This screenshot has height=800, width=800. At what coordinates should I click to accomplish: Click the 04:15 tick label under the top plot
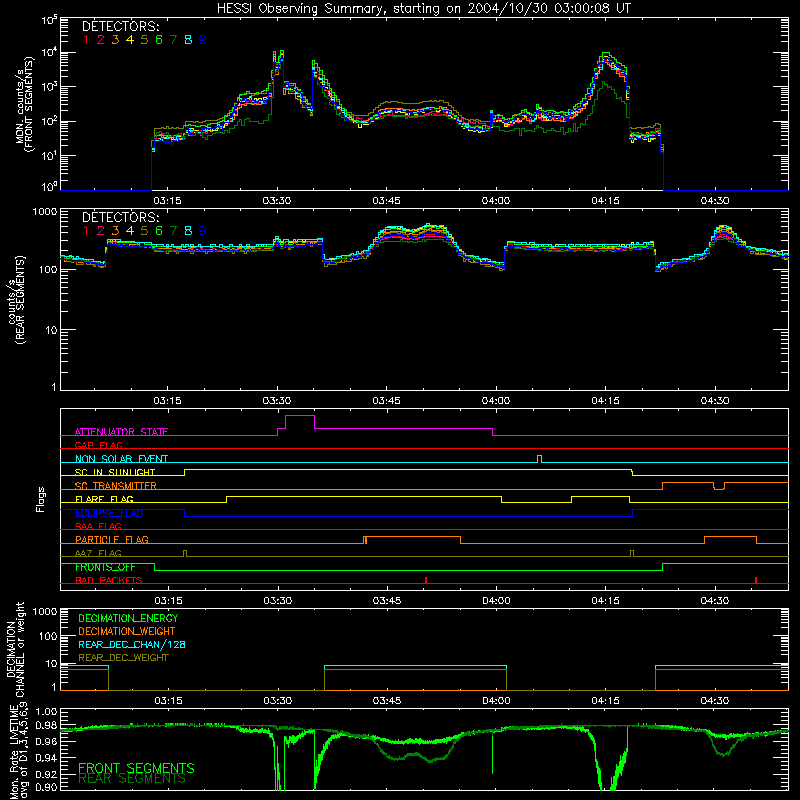coord(606,201)
